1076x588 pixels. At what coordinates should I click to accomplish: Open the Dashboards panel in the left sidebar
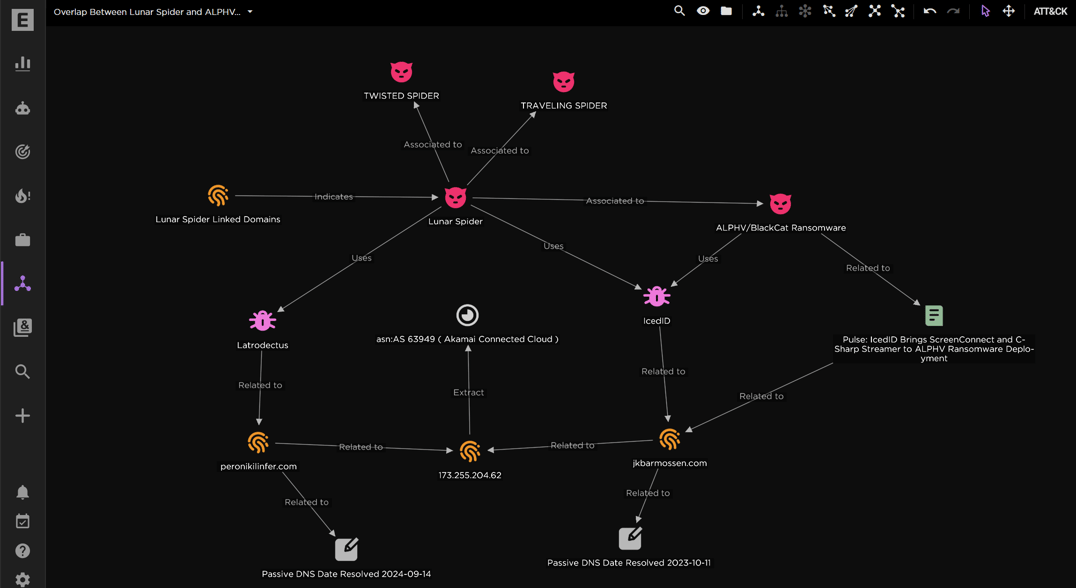tap(22, 63)
